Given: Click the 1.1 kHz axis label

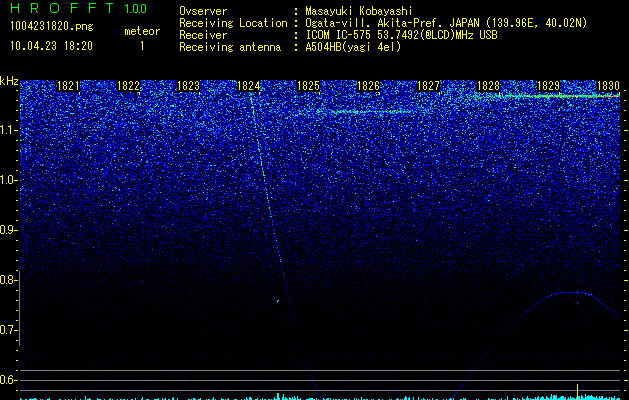Looking at the screenshot, I should coord(9,130).
